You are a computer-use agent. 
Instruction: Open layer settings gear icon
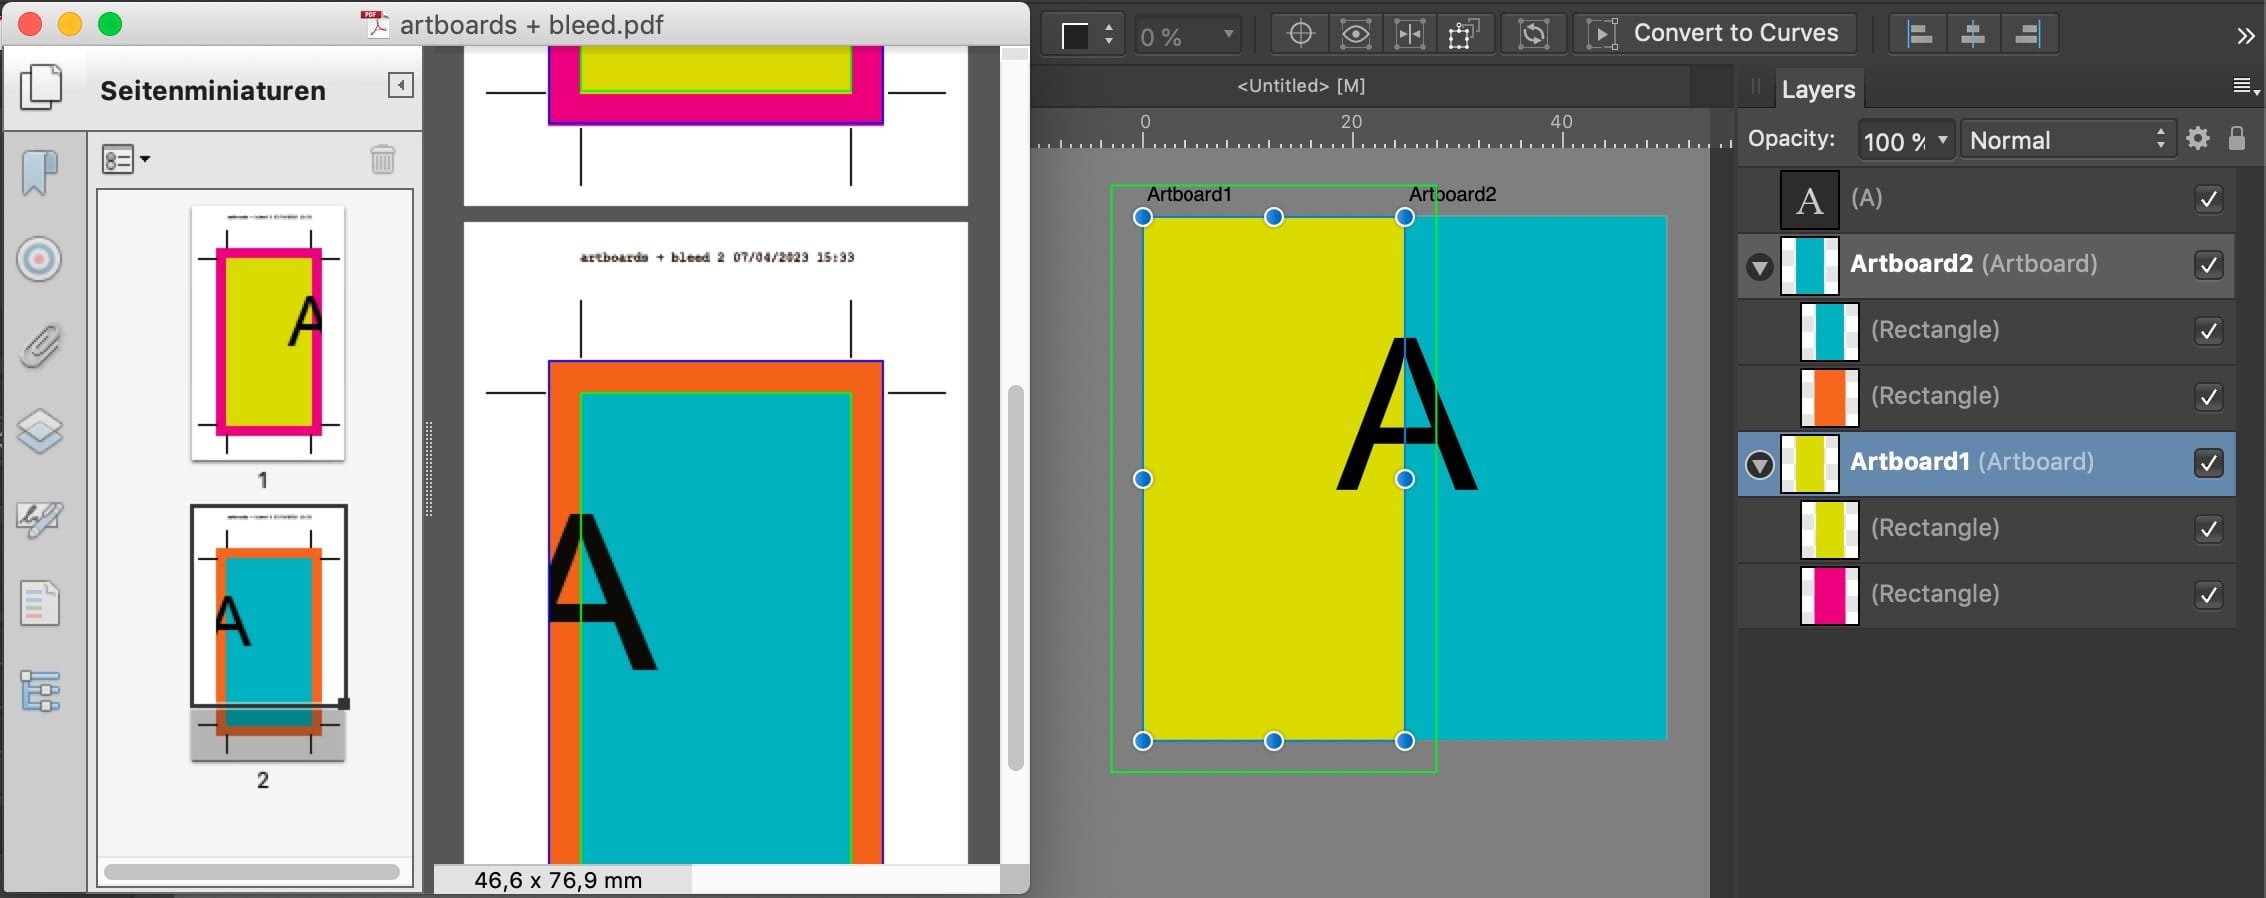(2198, 138)
